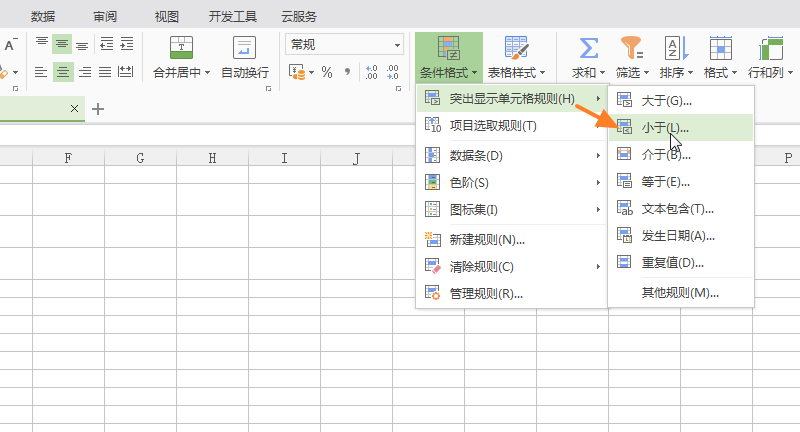Click the thousands separator comma button
The height and width of the screenshot is (432, 800).
[x=347, y=72]
